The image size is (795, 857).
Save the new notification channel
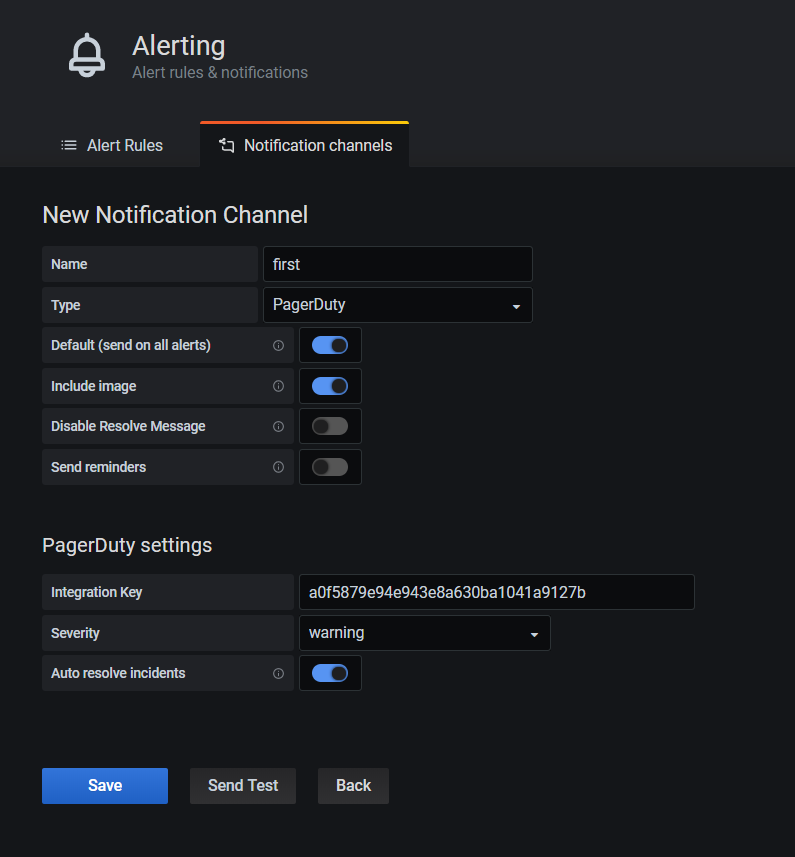point(105,785)
